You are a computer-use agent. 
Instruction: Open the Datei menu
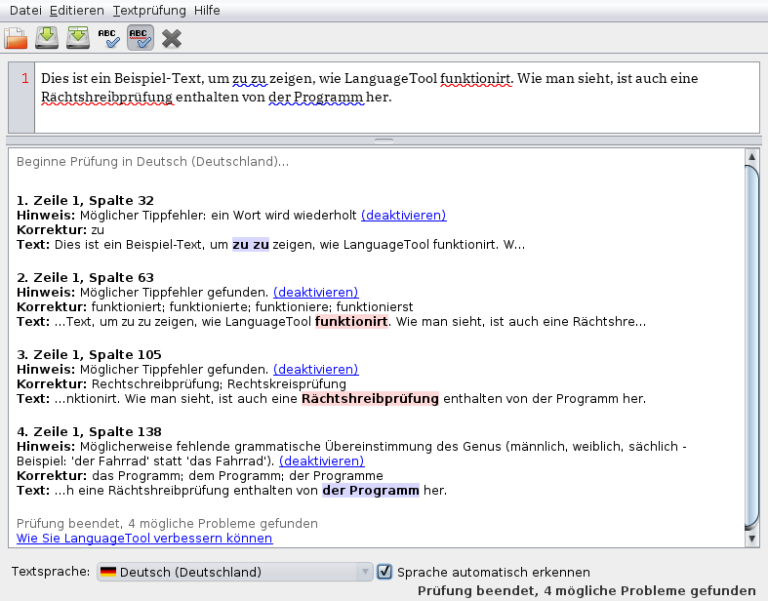coord(25,10)
